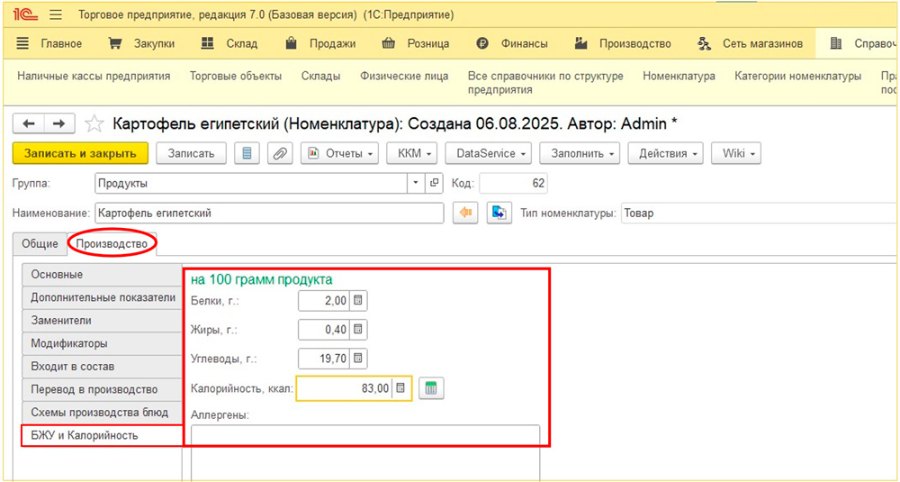Open the Торговые объекты link
Screen dimensions: 900x482
(x=236, y=76)
